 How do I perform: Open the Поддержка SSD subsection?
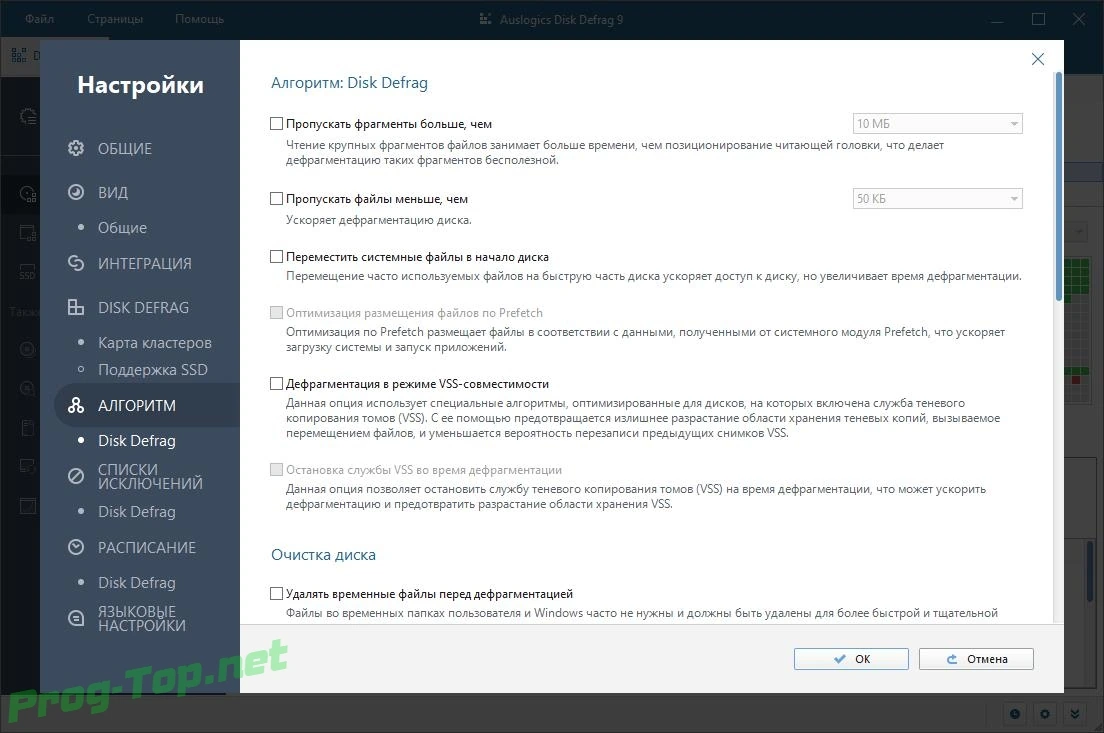coord(153,370)
